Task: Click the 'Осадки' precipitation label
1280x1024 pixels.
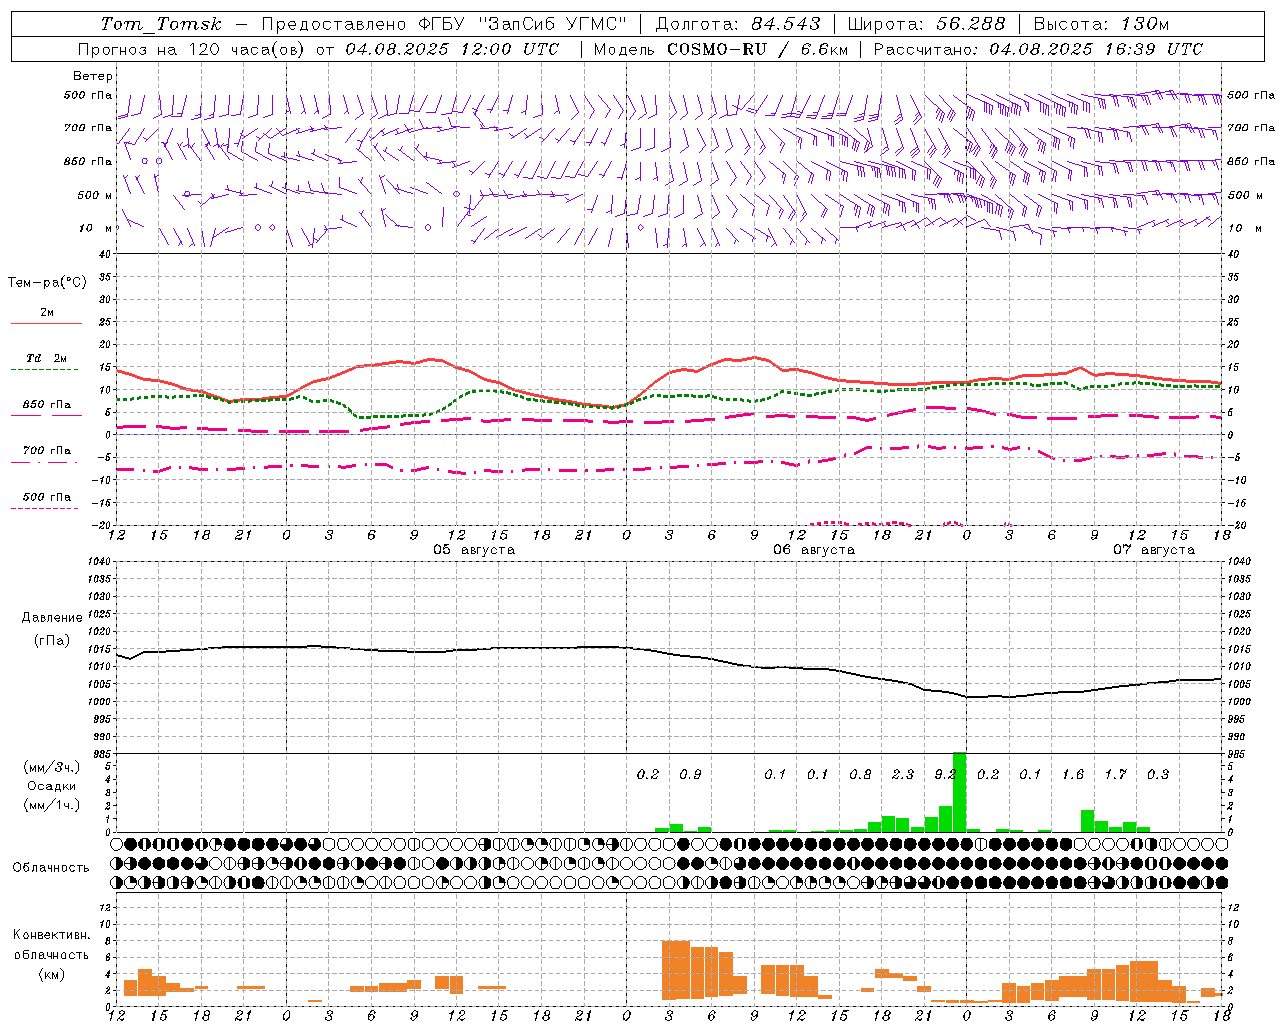Action: click(x=52, y=786)
